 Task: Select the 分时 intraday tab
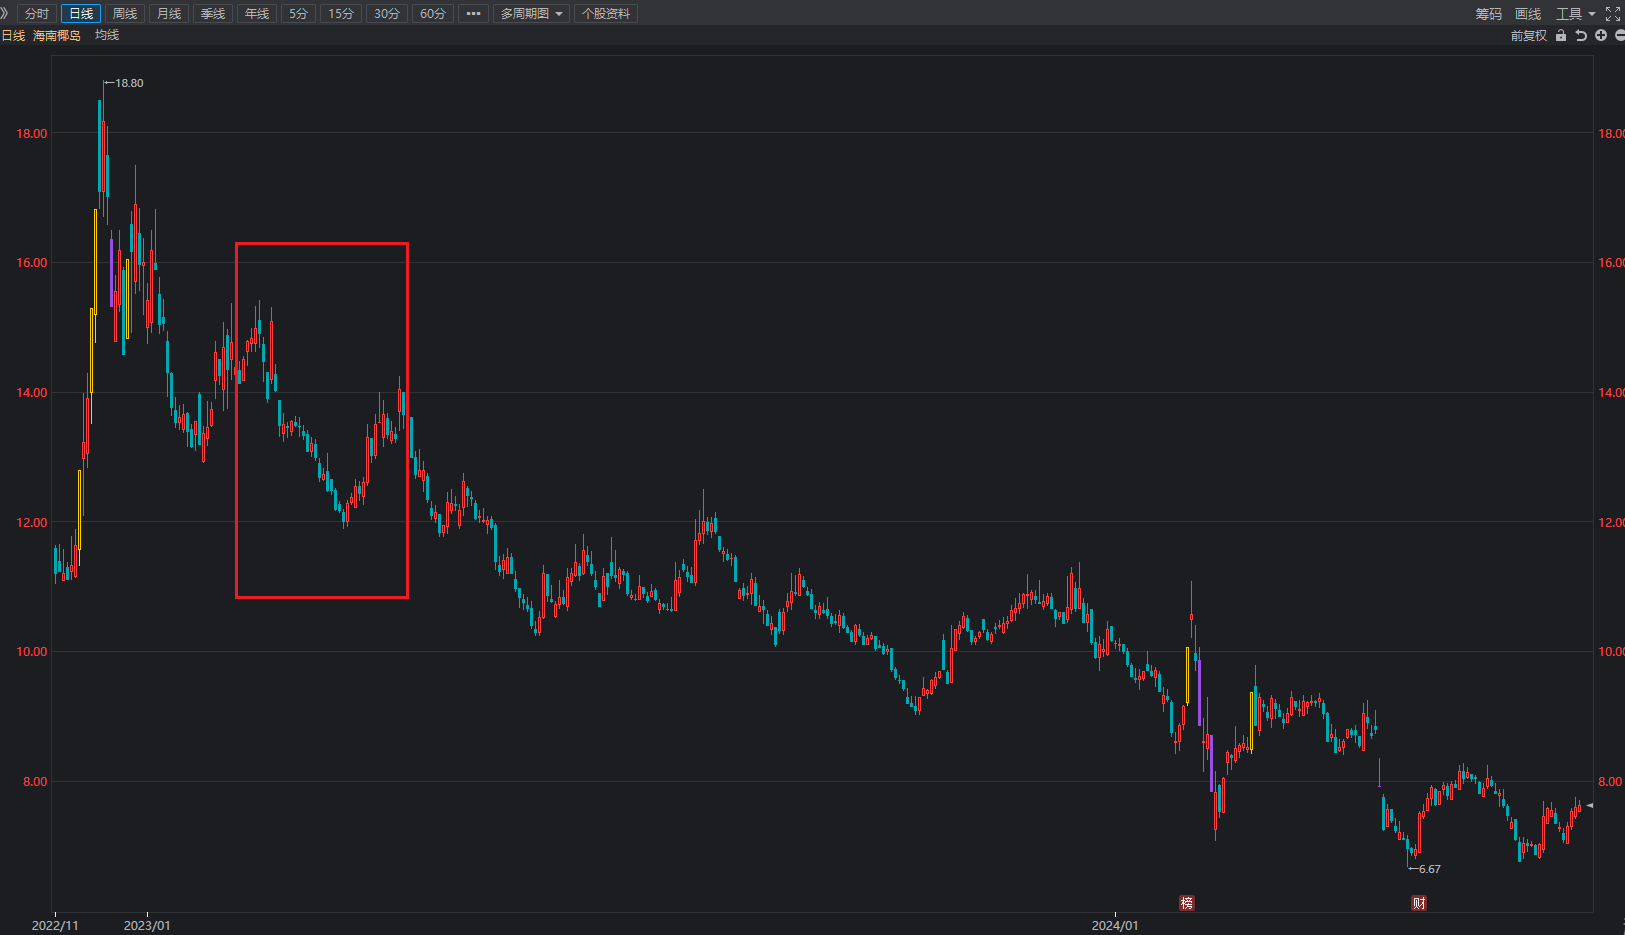(37, 14)
